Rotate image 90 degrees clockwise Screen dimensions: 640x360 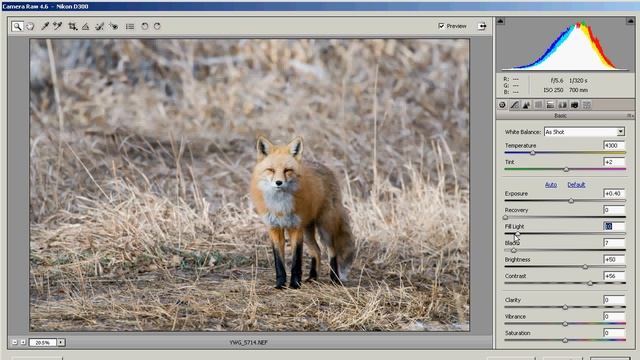click(157, 26)
